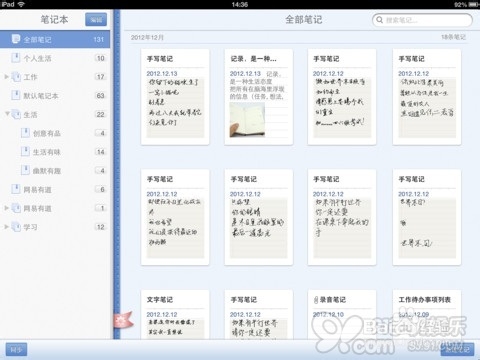
Task: Click the 全部笔记 page title
Action: (304, 20)
